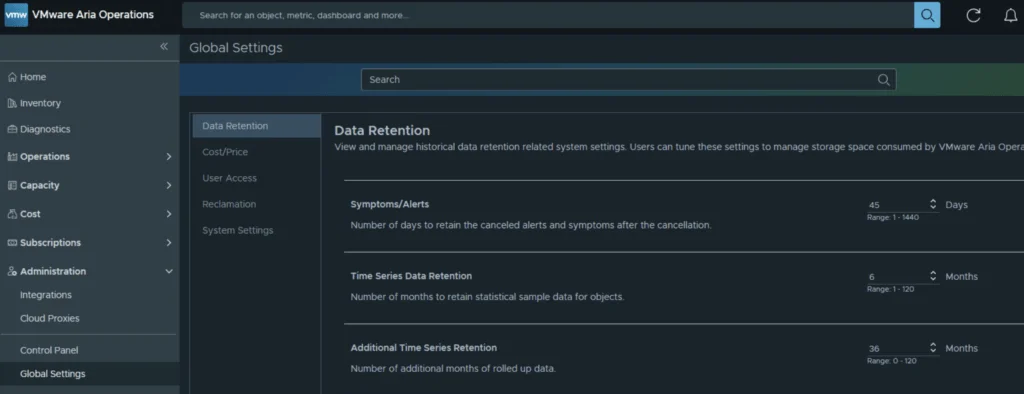Click the Home house icon
Viewport: 1024px width, 394px height.
[x=12, y=77]
